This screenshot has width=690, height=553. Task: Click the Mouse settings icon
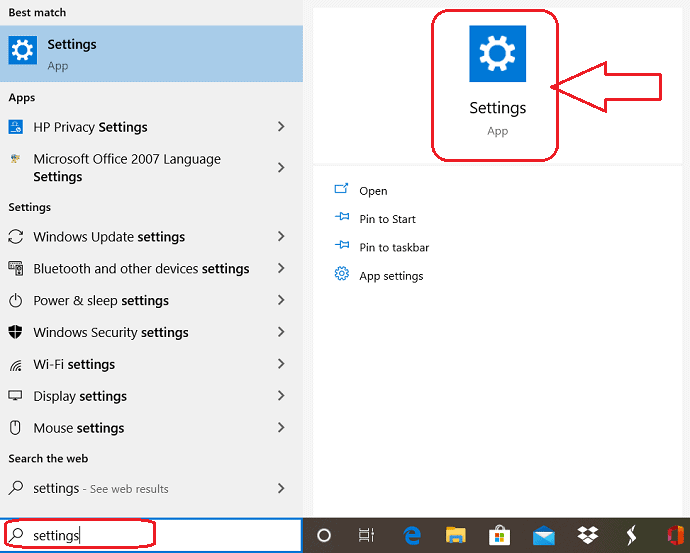pyautogui.click(x=15, y=428)
